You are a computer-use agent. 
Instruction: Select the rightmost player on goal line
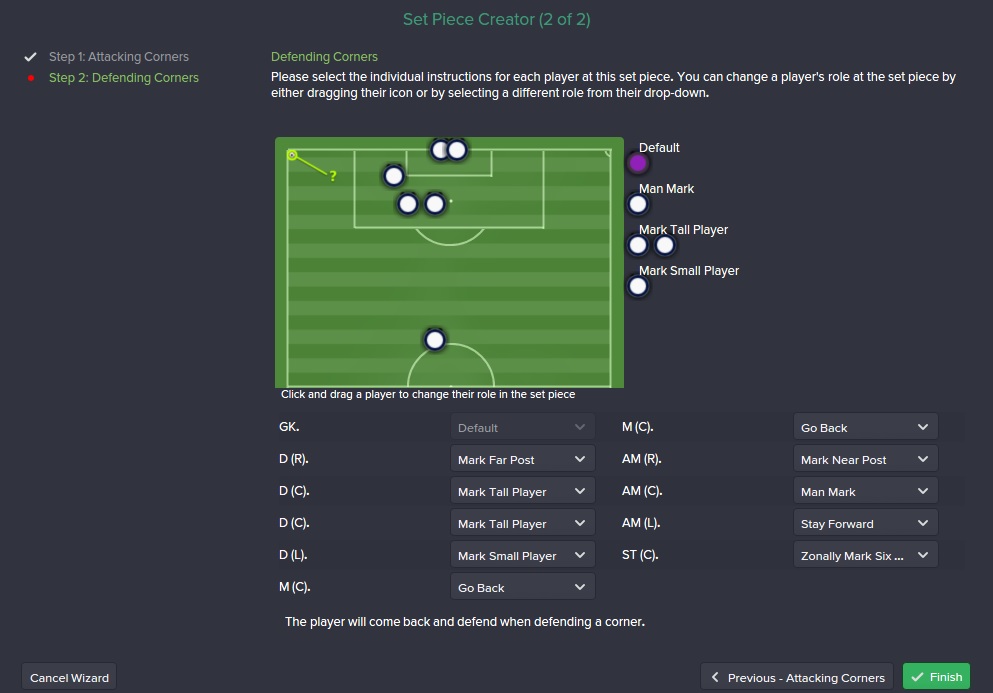tap(457, 150)
